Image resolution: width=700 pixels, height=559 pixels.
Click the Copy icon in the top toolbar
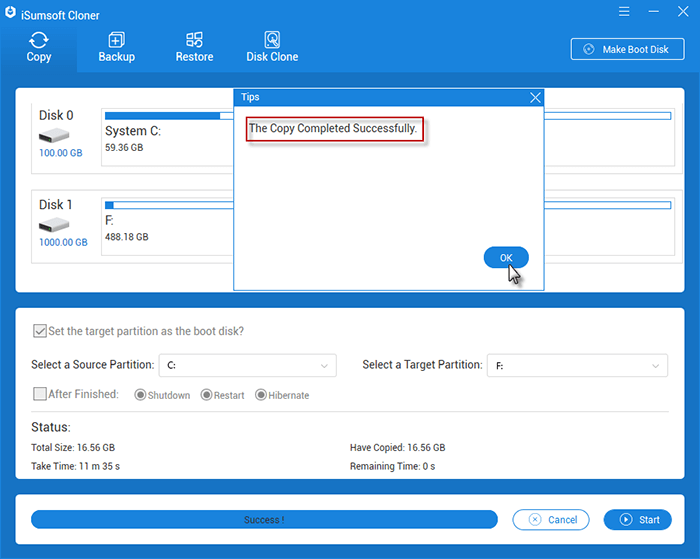[39, 41]
